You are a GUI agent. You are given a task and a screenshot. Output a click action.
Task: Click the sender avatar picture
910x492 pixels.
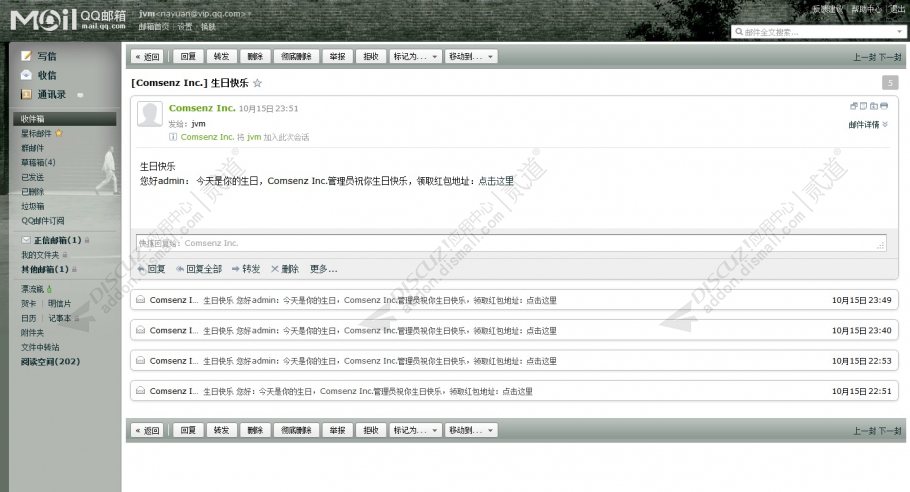150,114
